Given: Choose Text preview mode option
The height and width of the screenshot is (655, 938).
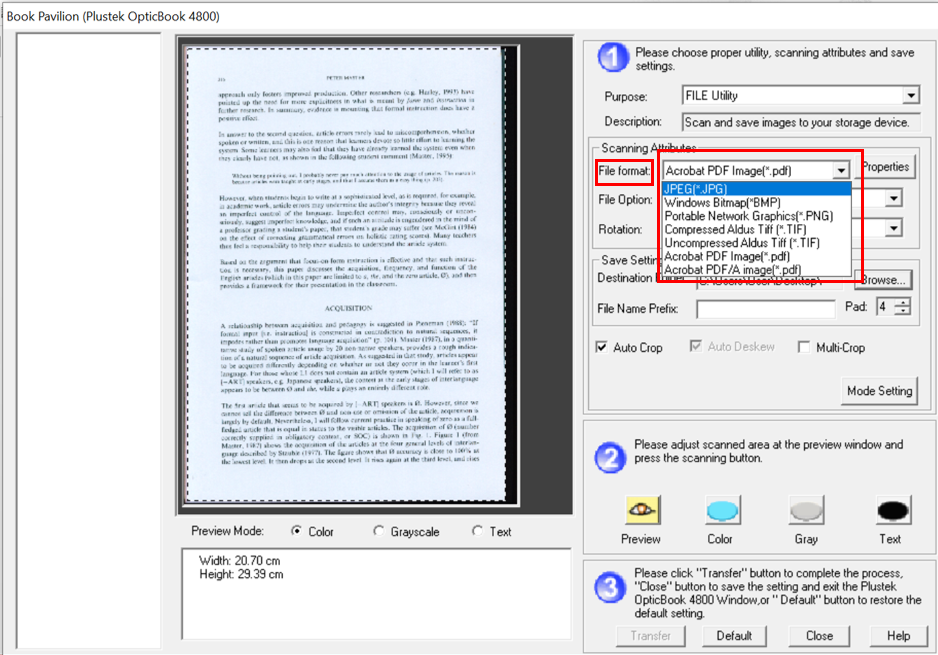Looking at the screenshot, I should click(x=477, y=531).
